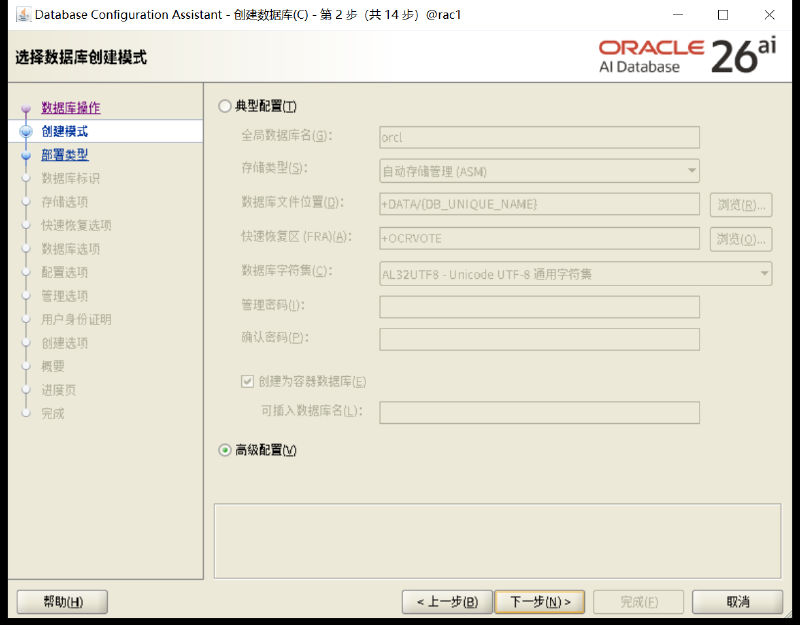Click the 配置选项 step in sidebar
800x625 pixels.
[x=65, y=272]
